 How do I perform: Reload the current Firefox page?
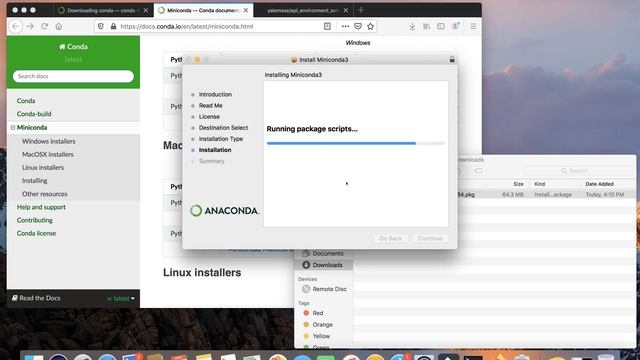click(x=44, y=26)
